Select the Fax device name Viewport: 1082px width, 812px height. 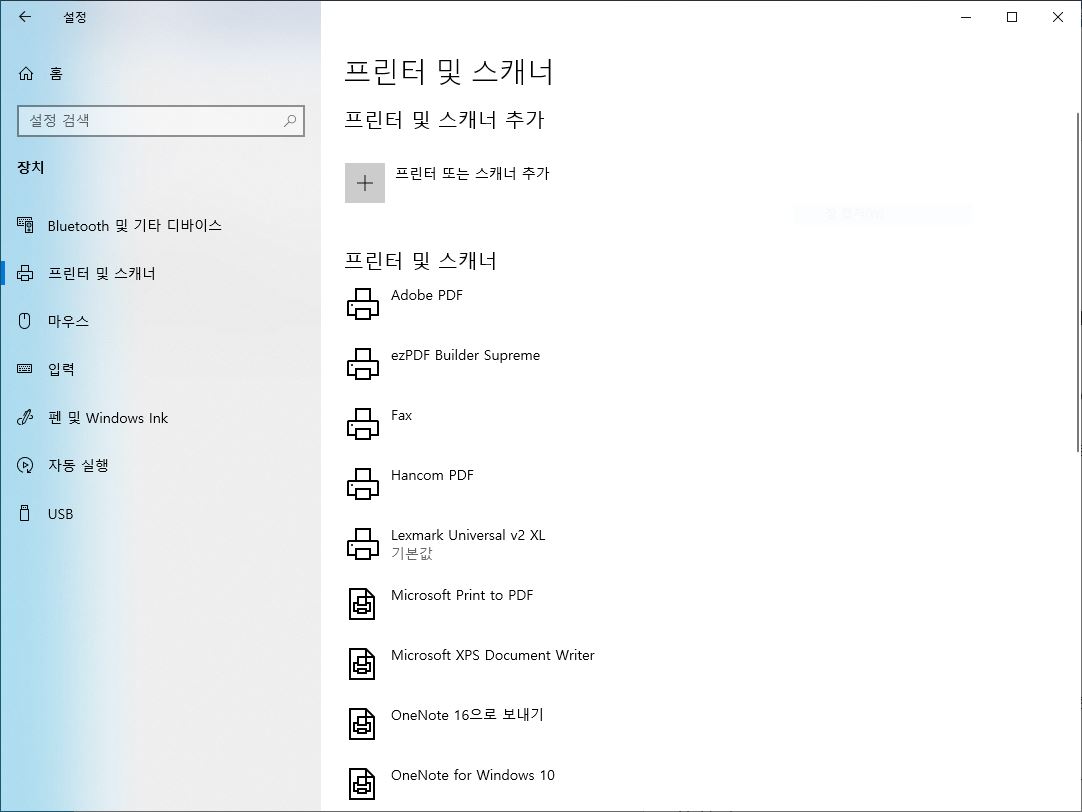[401, 415]
